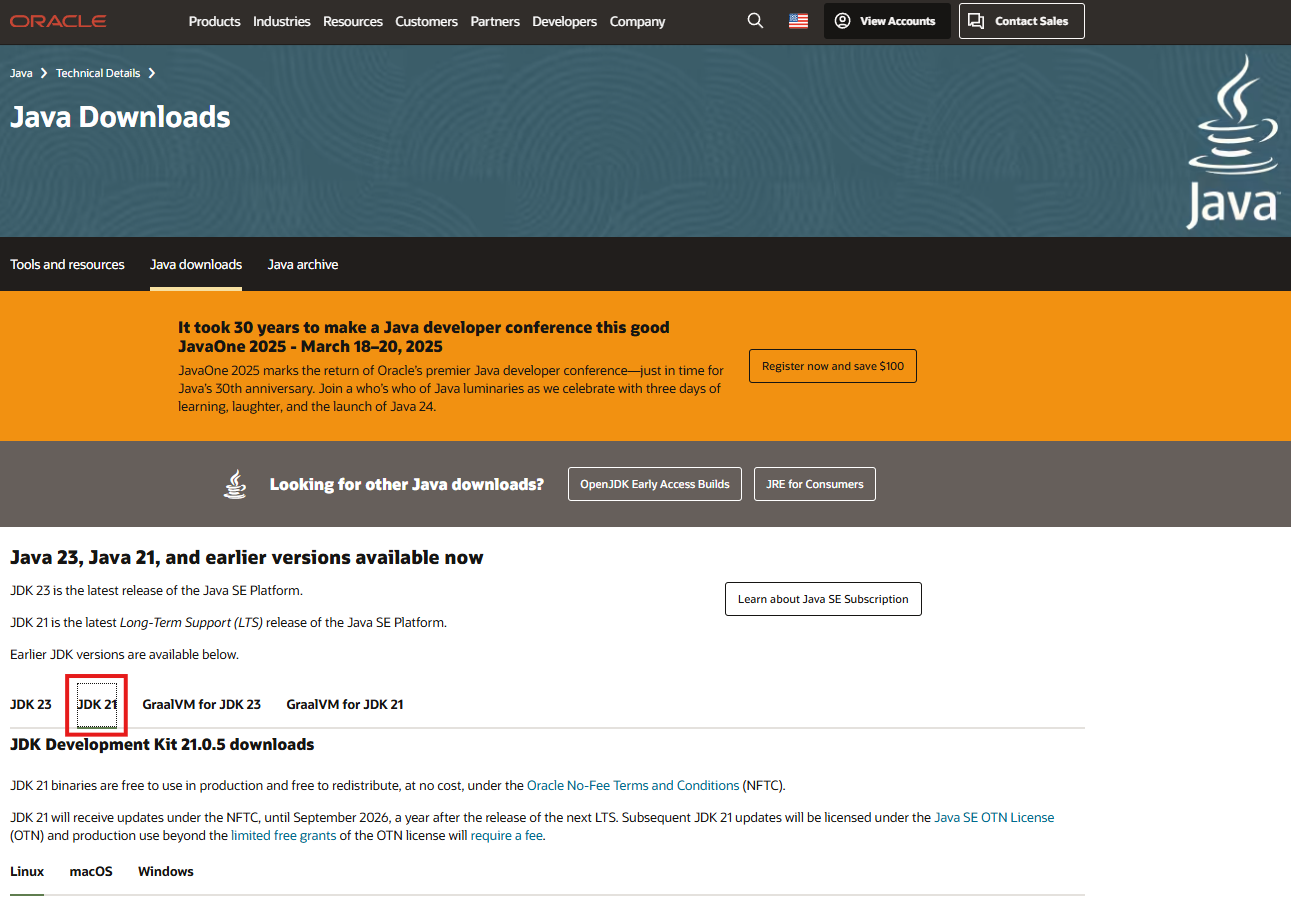Click the View Accounts button
The width and height of the screenshot is (1291, 905).
(x=886, y=21)
